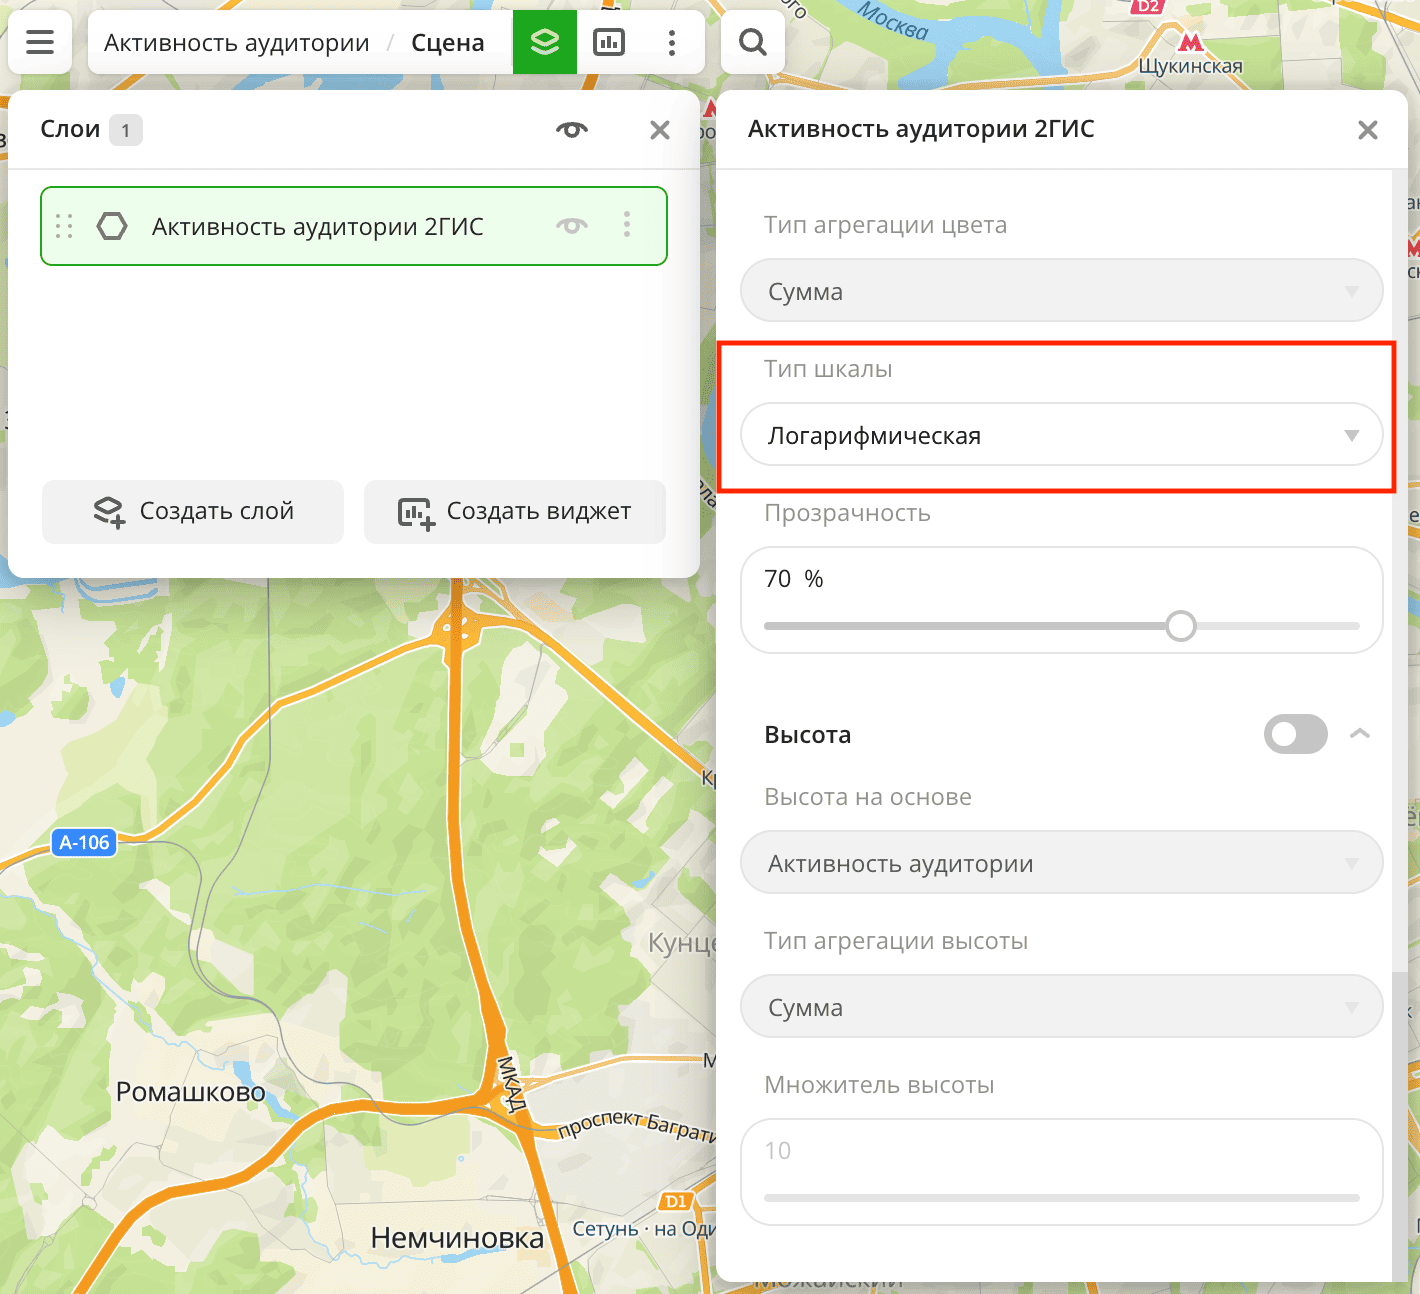Click the Прозрачность slider handle
Viewport: 1420px width, 1294px height.
coord(1181,626)
